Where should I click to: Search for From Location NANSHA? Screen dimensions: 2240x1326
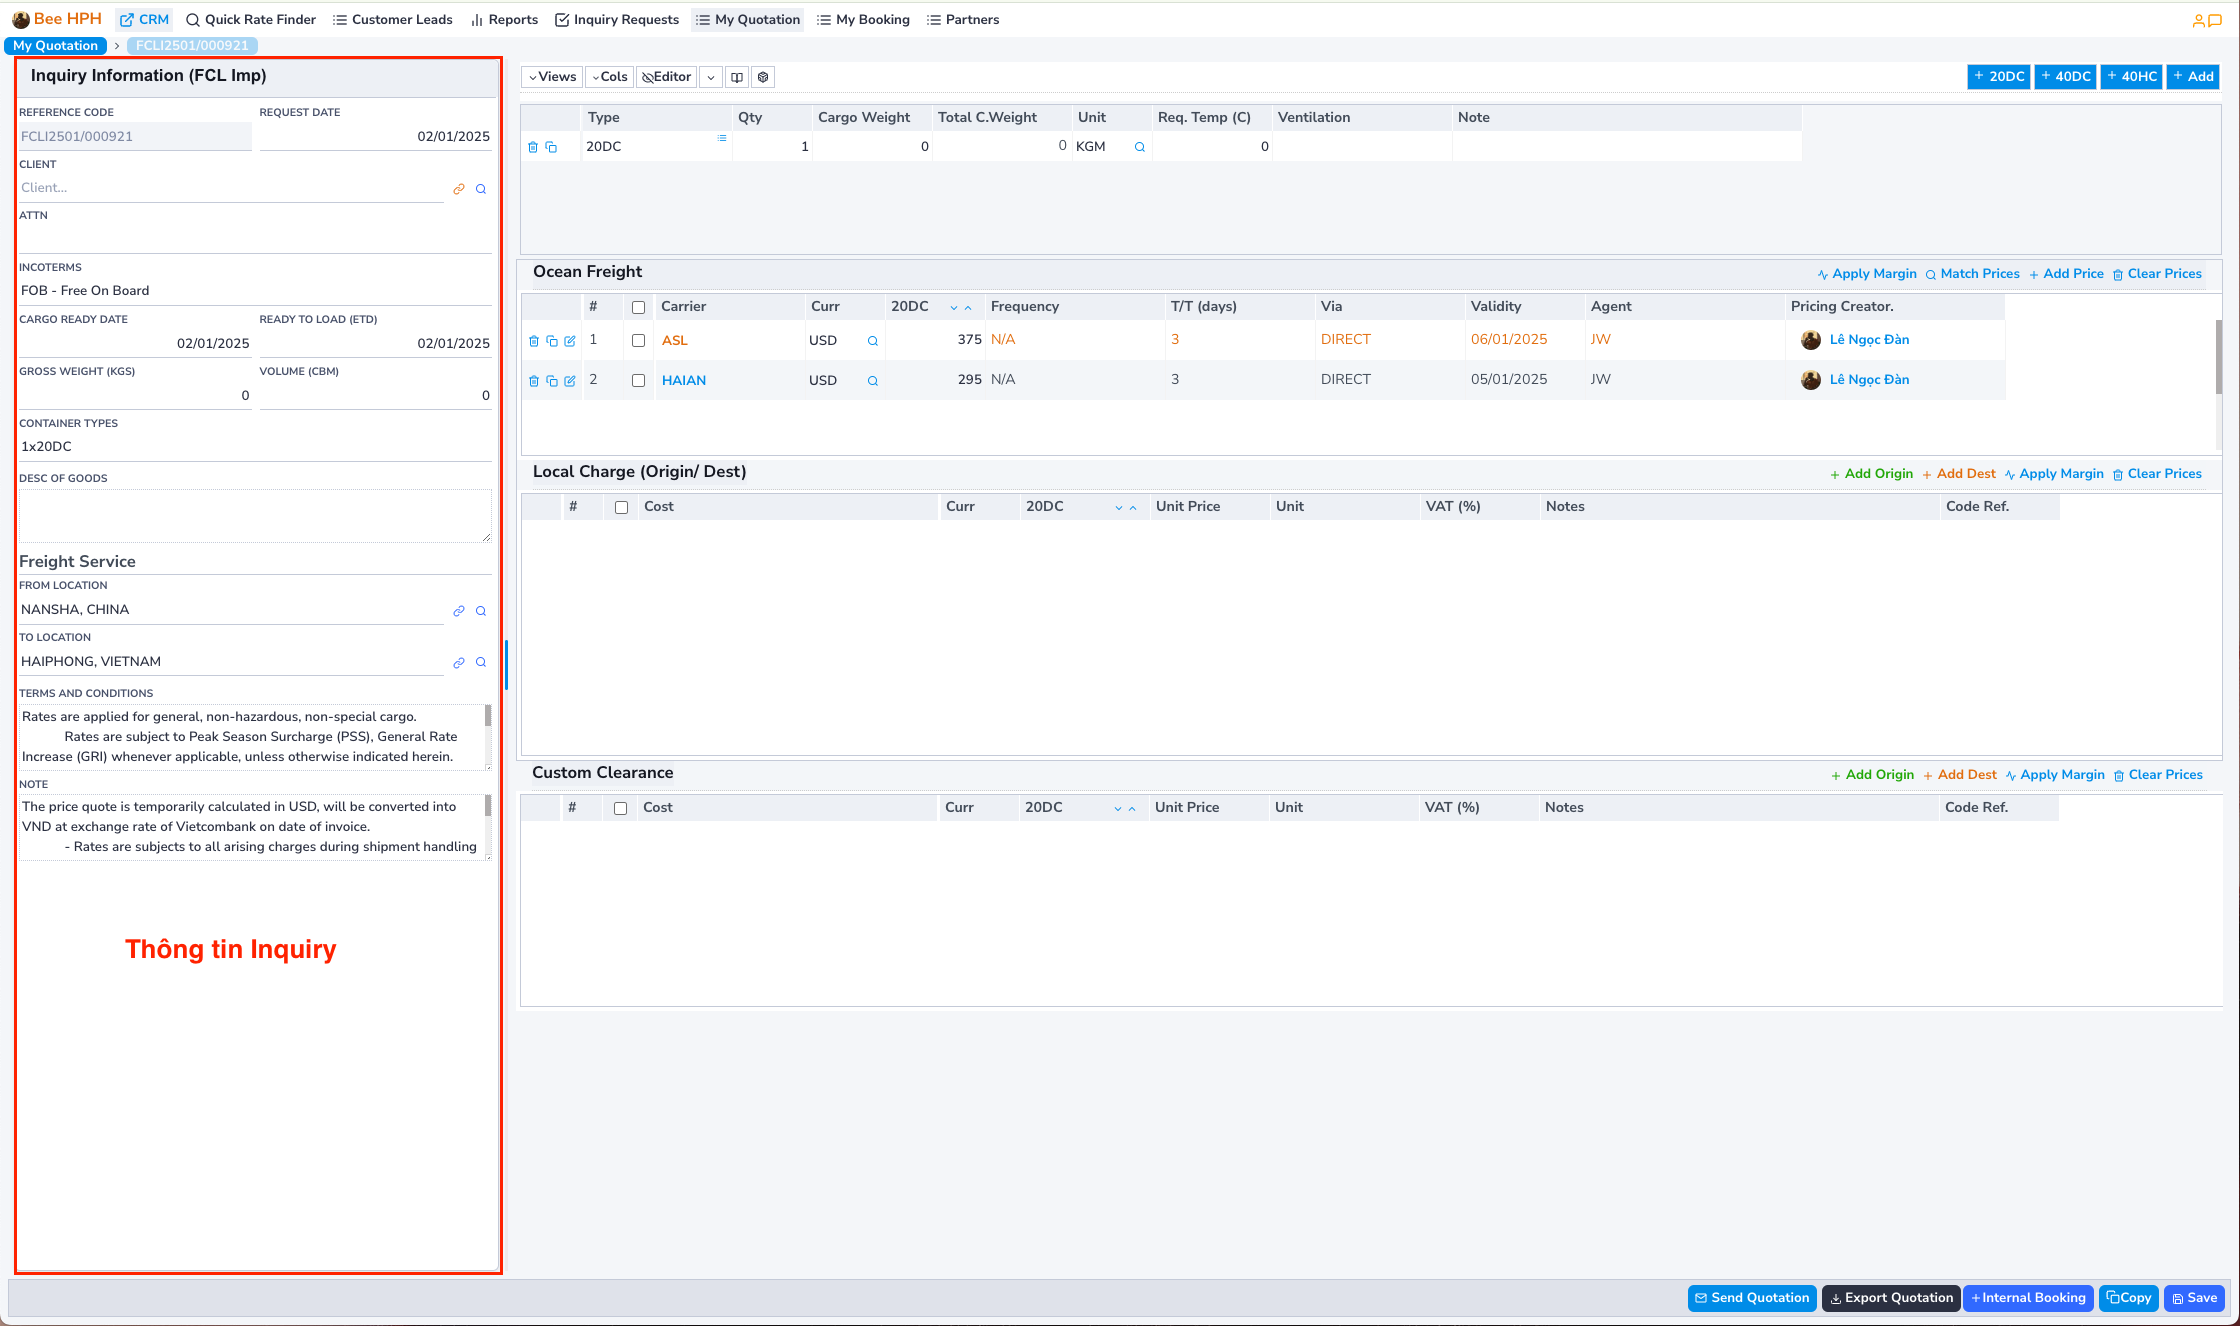point(481,611)
